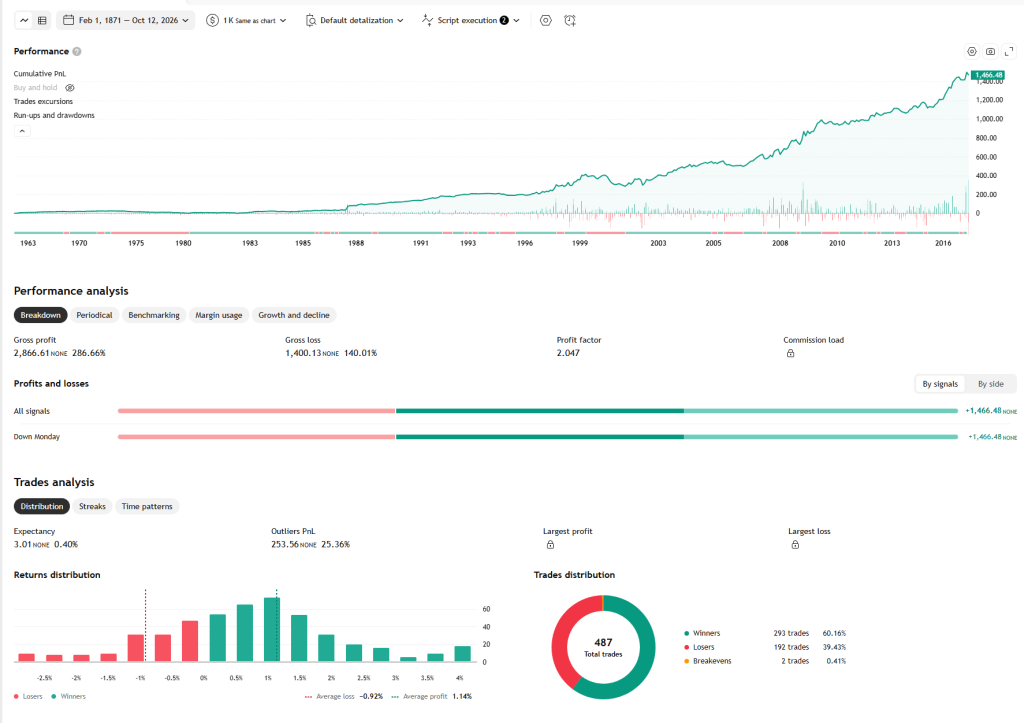Click the lock icon under Commission load
Image resolution: width=1024 pixels, height=723 pixels.
pyautogui.click(x=790, y=353)
